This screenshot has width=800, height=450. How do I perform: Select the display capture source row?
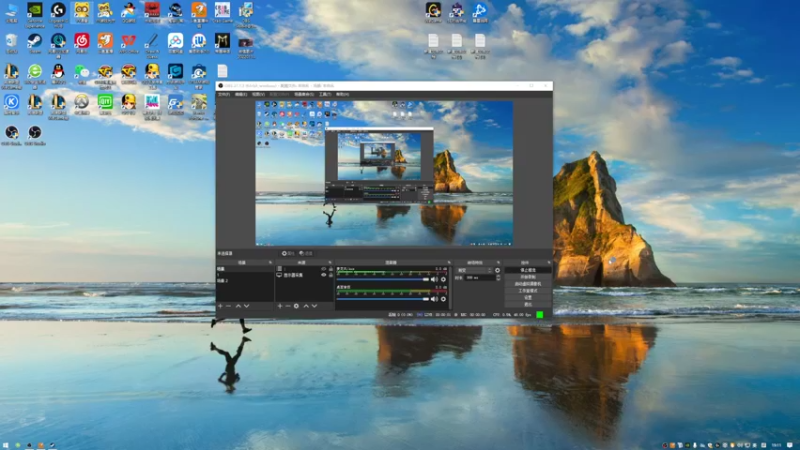pyautogui.click(x=304, y=275)
